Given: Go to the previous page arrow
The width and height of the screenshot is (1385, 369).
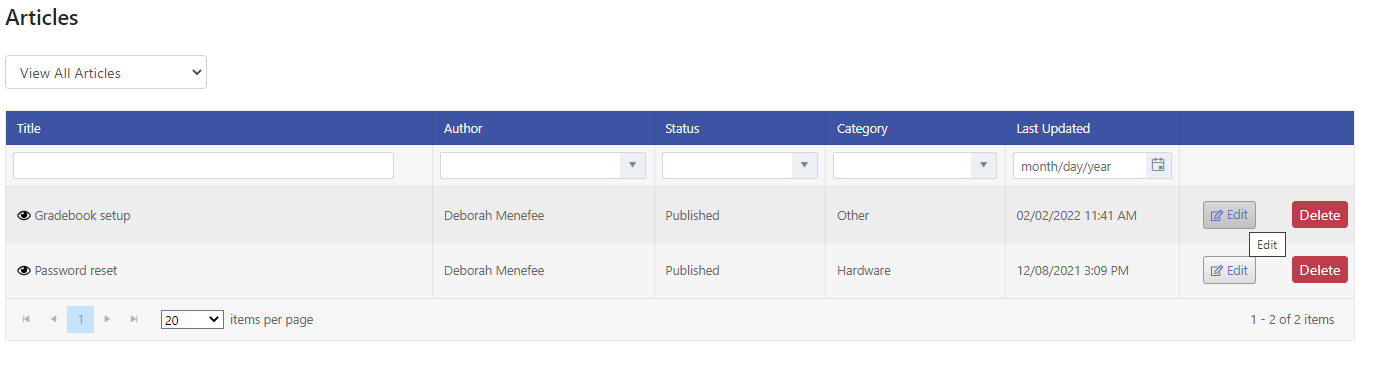Looking at the screenshot, I should (x=53, y=319).
